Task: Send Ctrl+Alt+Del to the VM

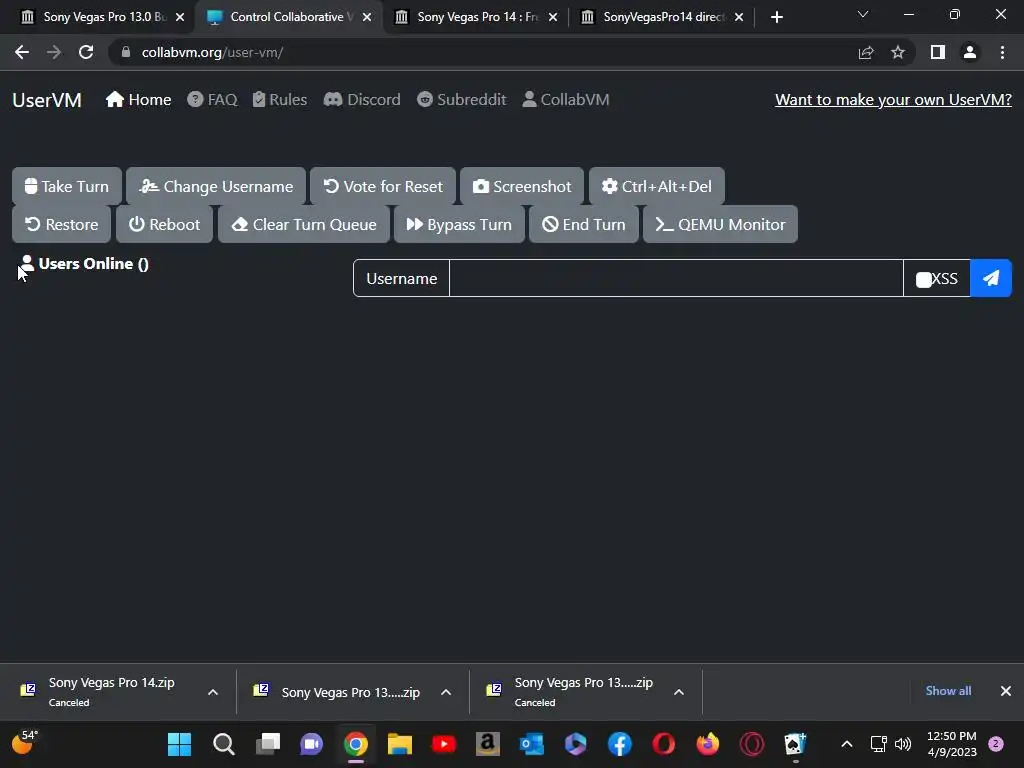Action: (656, 186)
